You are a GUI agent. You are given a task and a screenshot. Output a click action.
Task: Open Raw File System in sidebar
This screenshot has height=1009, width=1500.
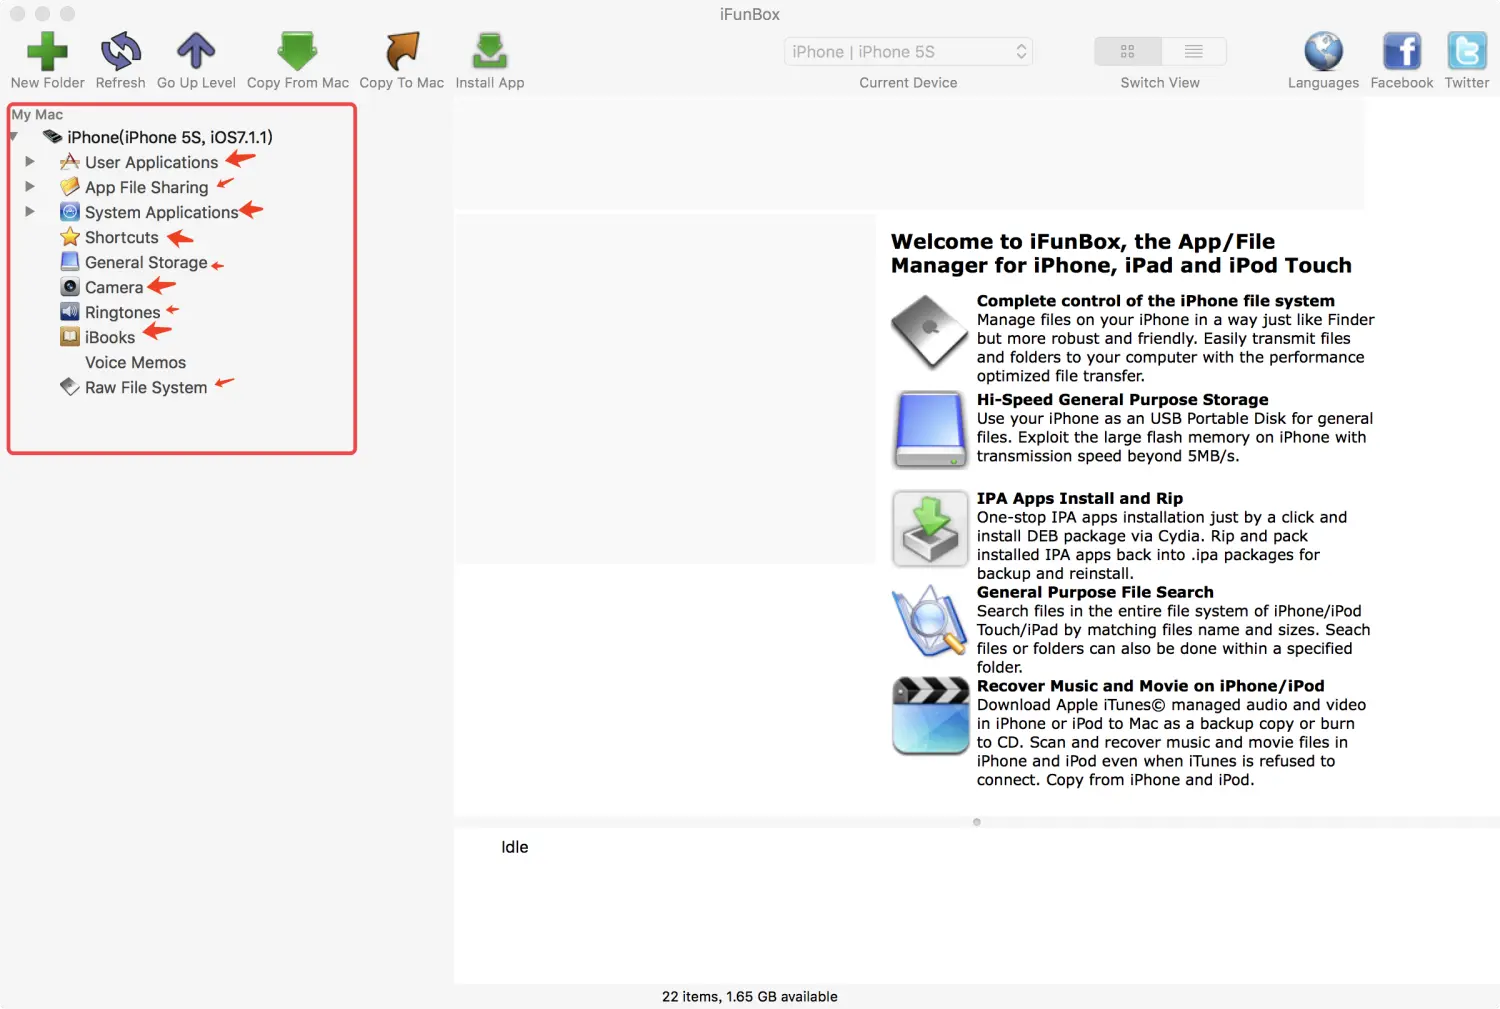click(x=146, y=387)
